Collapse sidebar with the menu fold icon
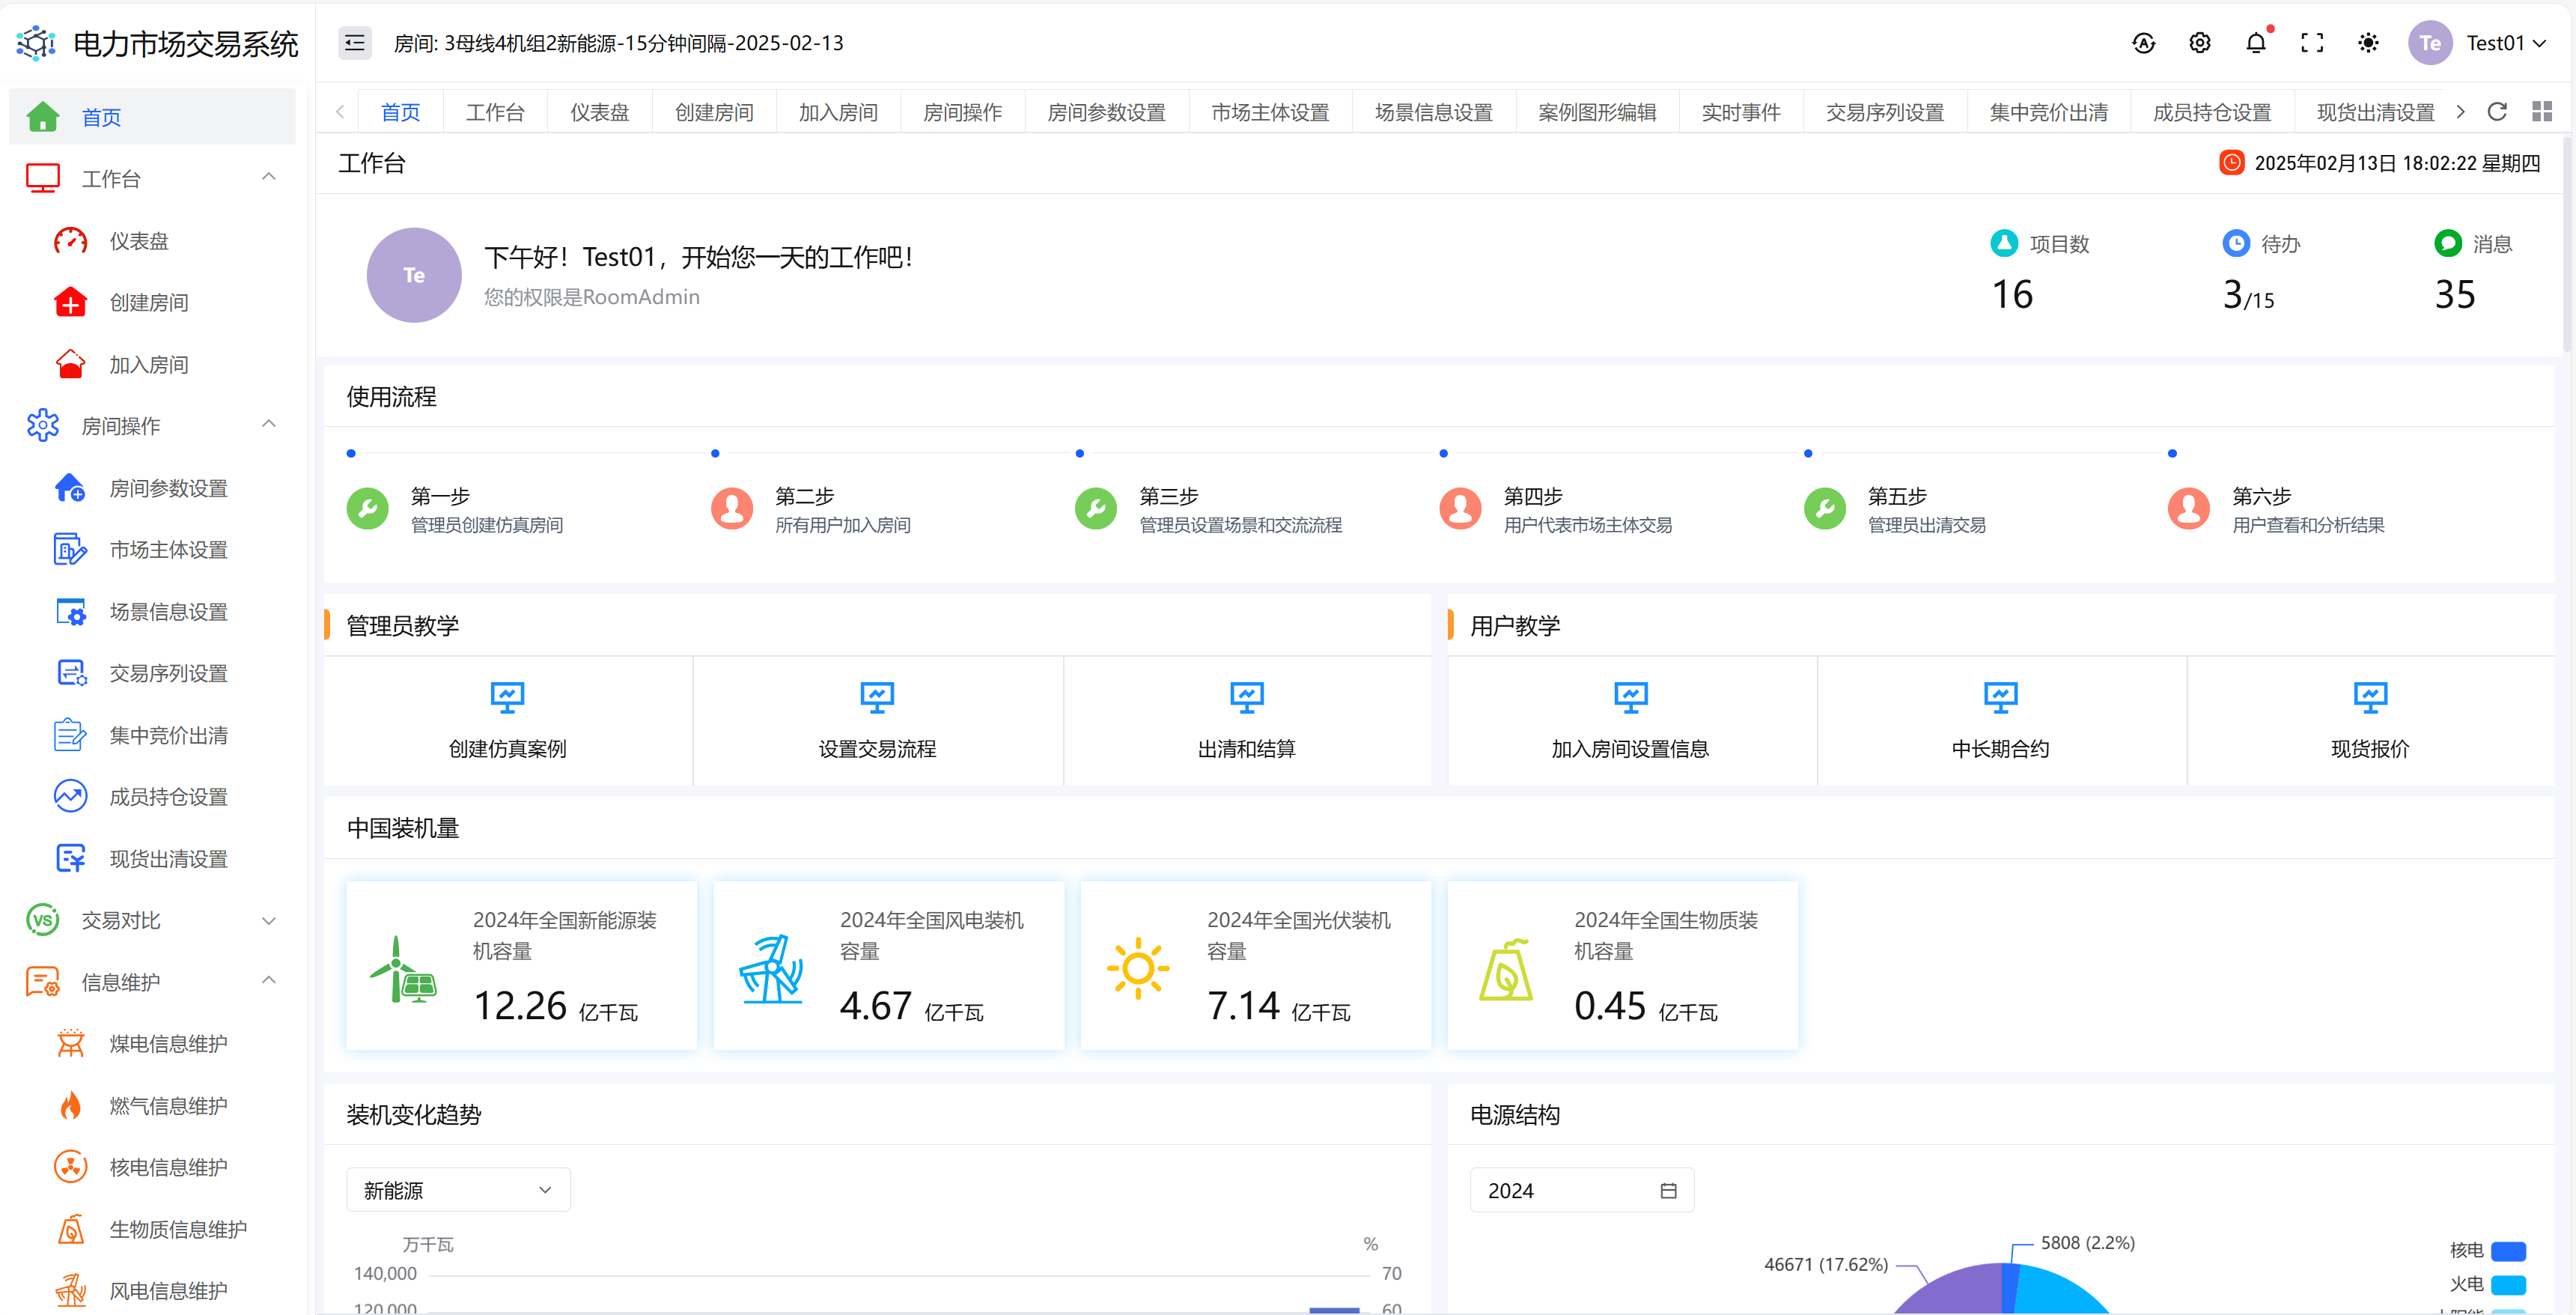Viewport: 2576px width, 1315px height. pyautogui.click(x=354, y=43)
